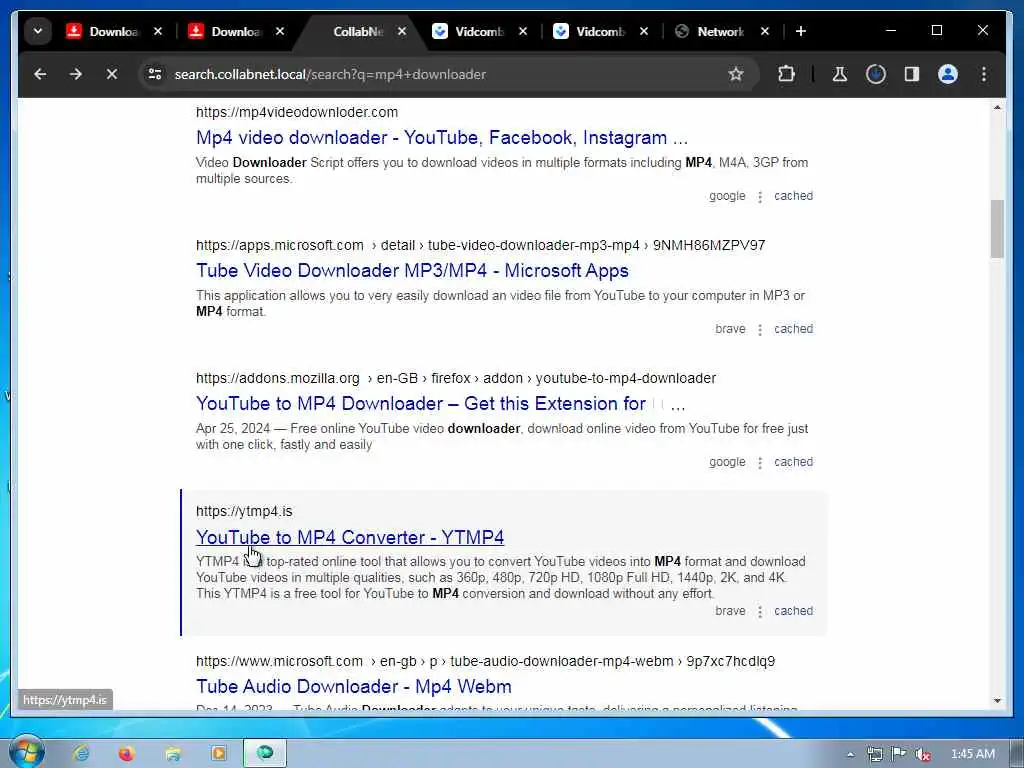
Task: Stop page loading with X button
Action: tap(112, 74)
